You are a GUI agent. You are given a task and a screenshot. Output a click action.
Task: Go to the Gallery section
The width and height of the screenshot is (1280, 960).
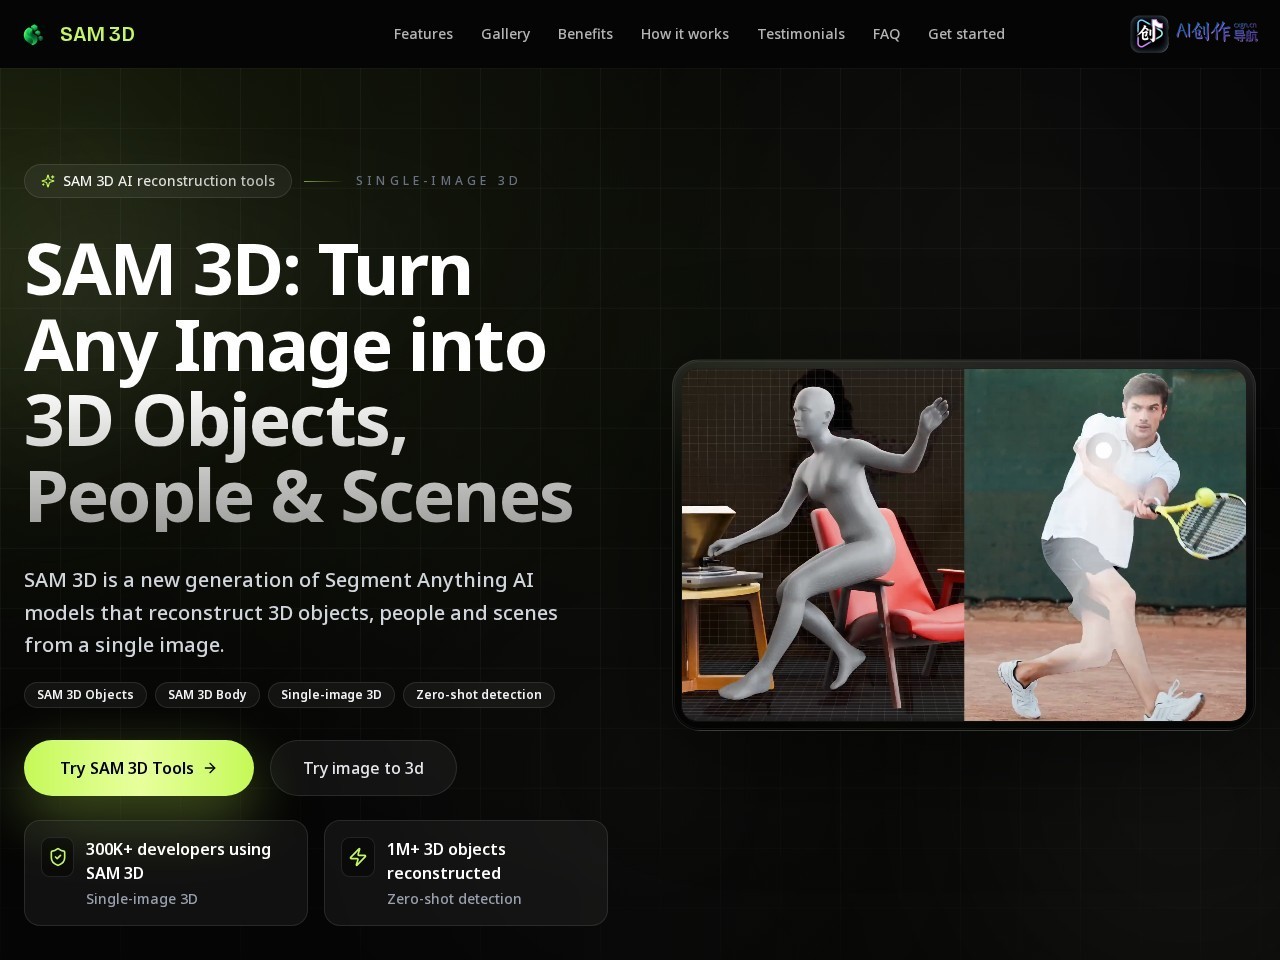click(505, 34)
